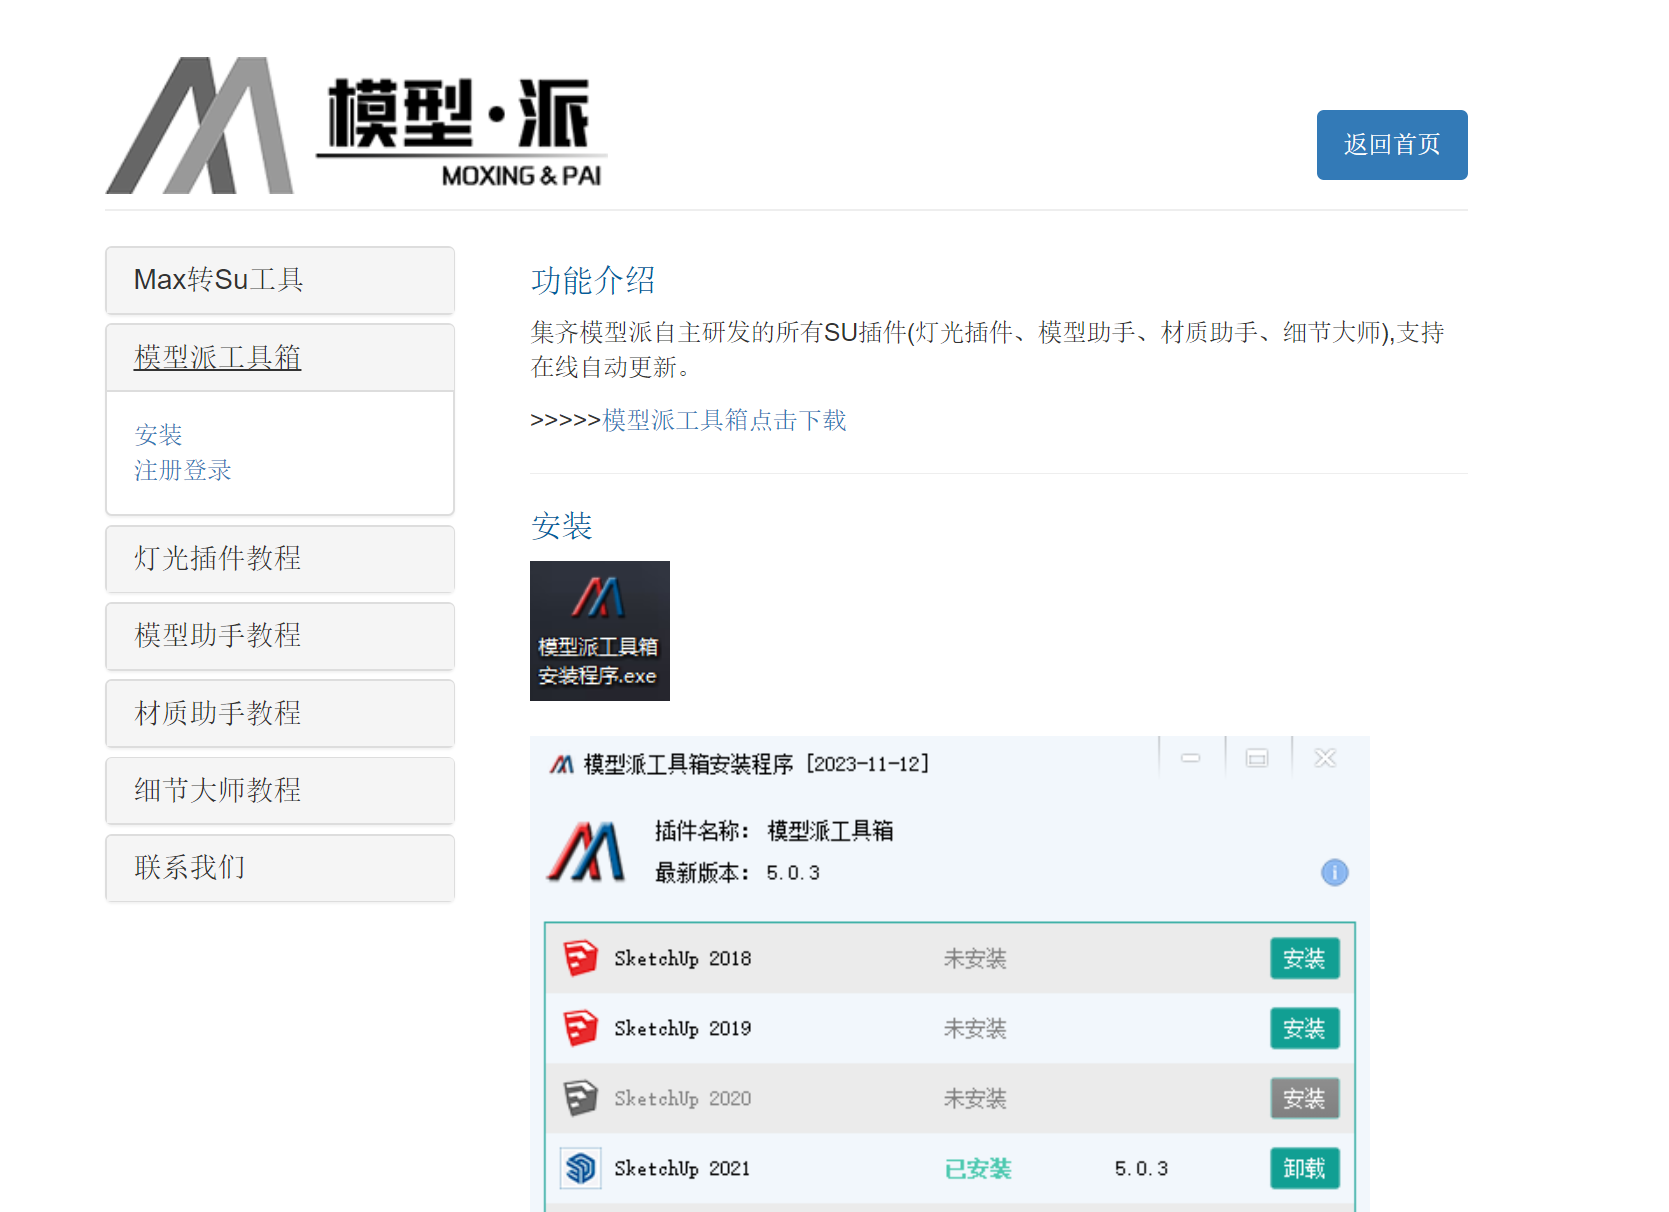Viewport: 1669px width, 1212px height.
Task: Click the green 已安装 status text
Action: coord(978,1168)
